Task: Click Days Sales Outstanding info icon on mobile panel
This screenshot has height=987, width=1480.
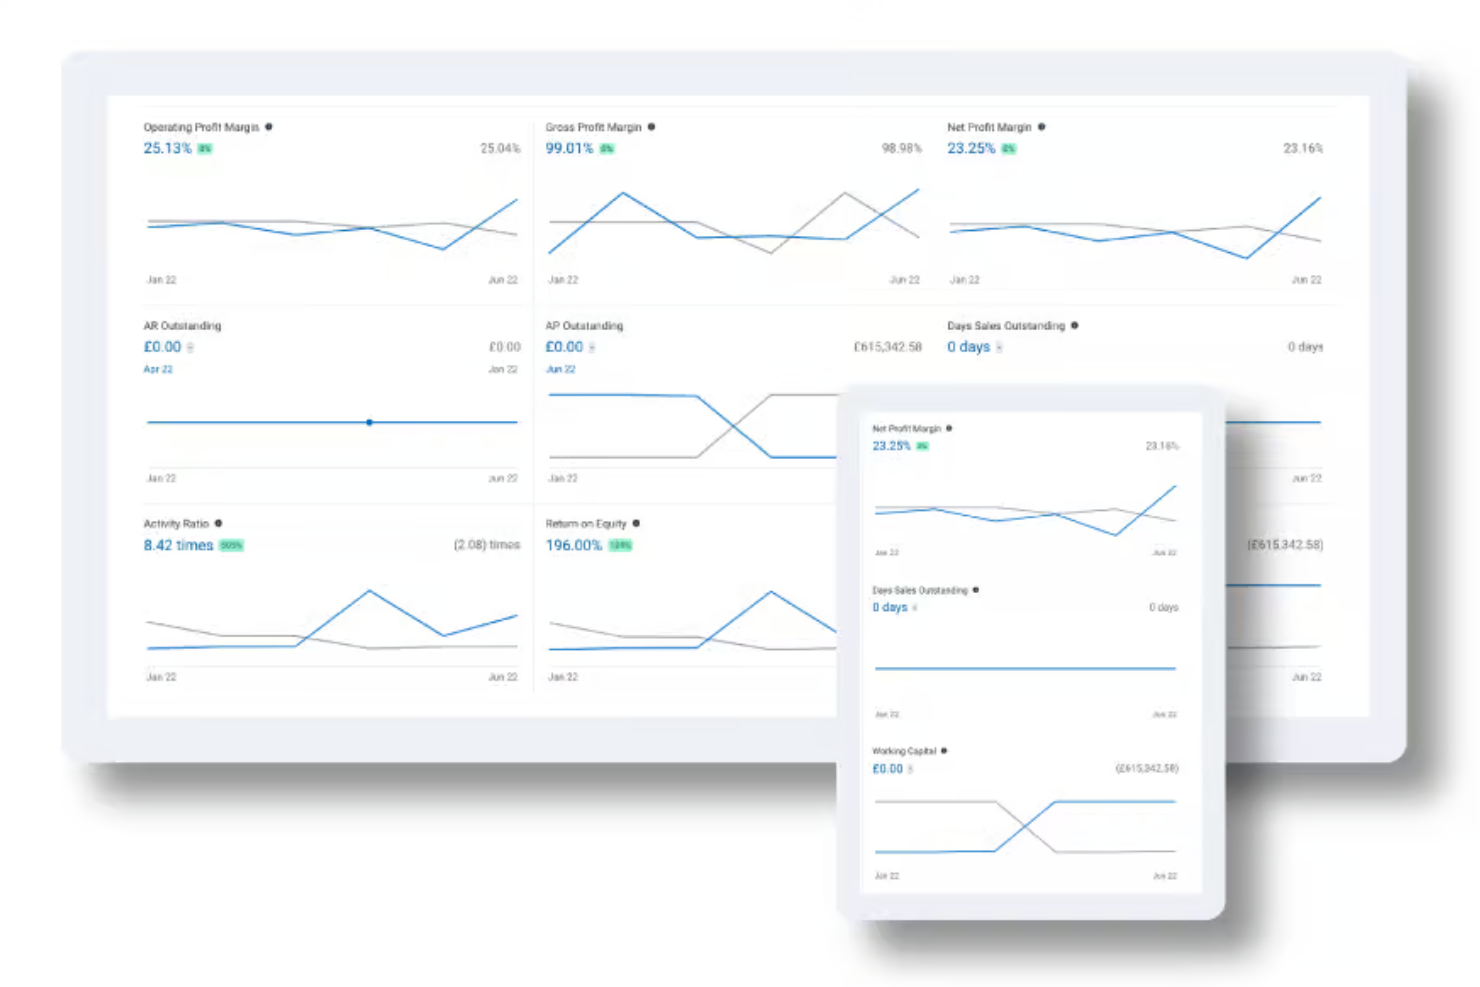Action: [977, 590]
